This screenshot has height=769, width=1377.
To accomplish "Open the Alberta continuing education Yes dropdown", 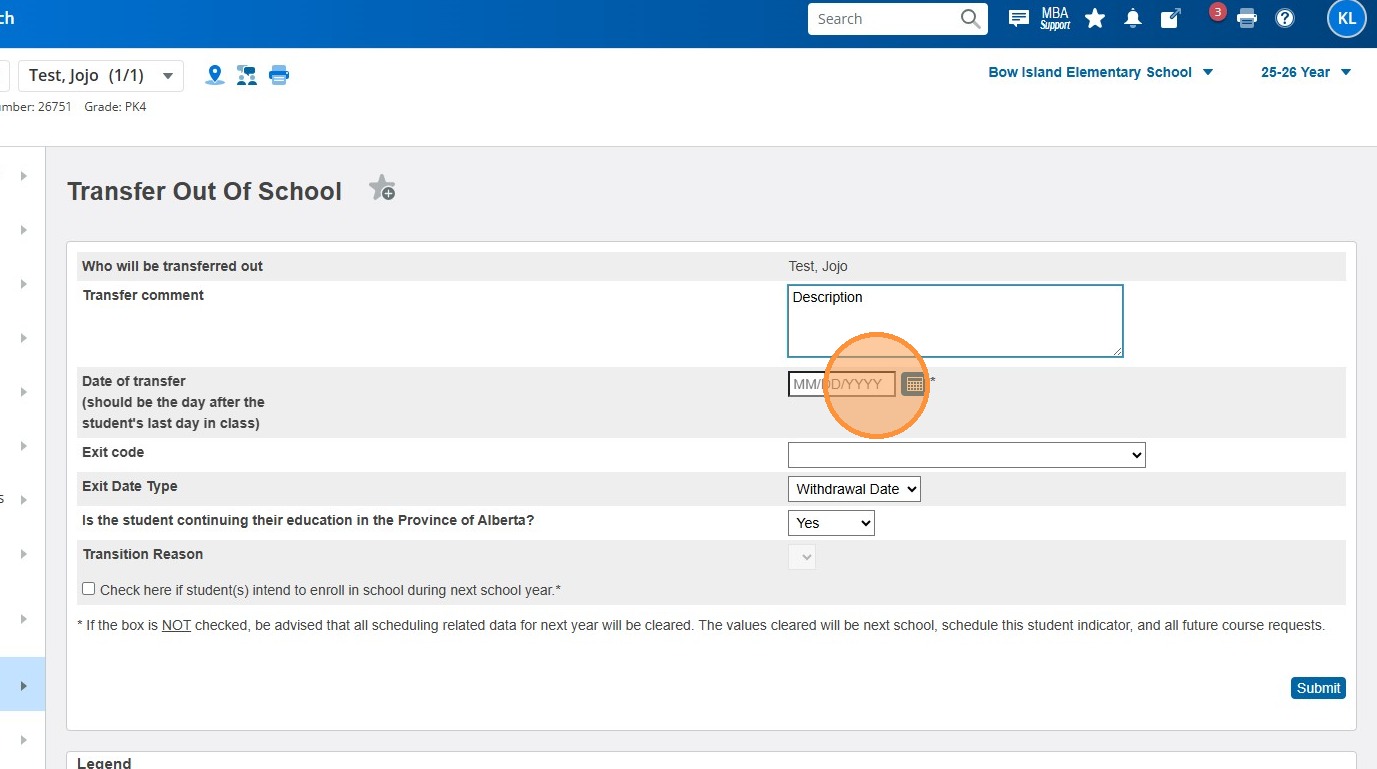I will [x=831, y=523].
